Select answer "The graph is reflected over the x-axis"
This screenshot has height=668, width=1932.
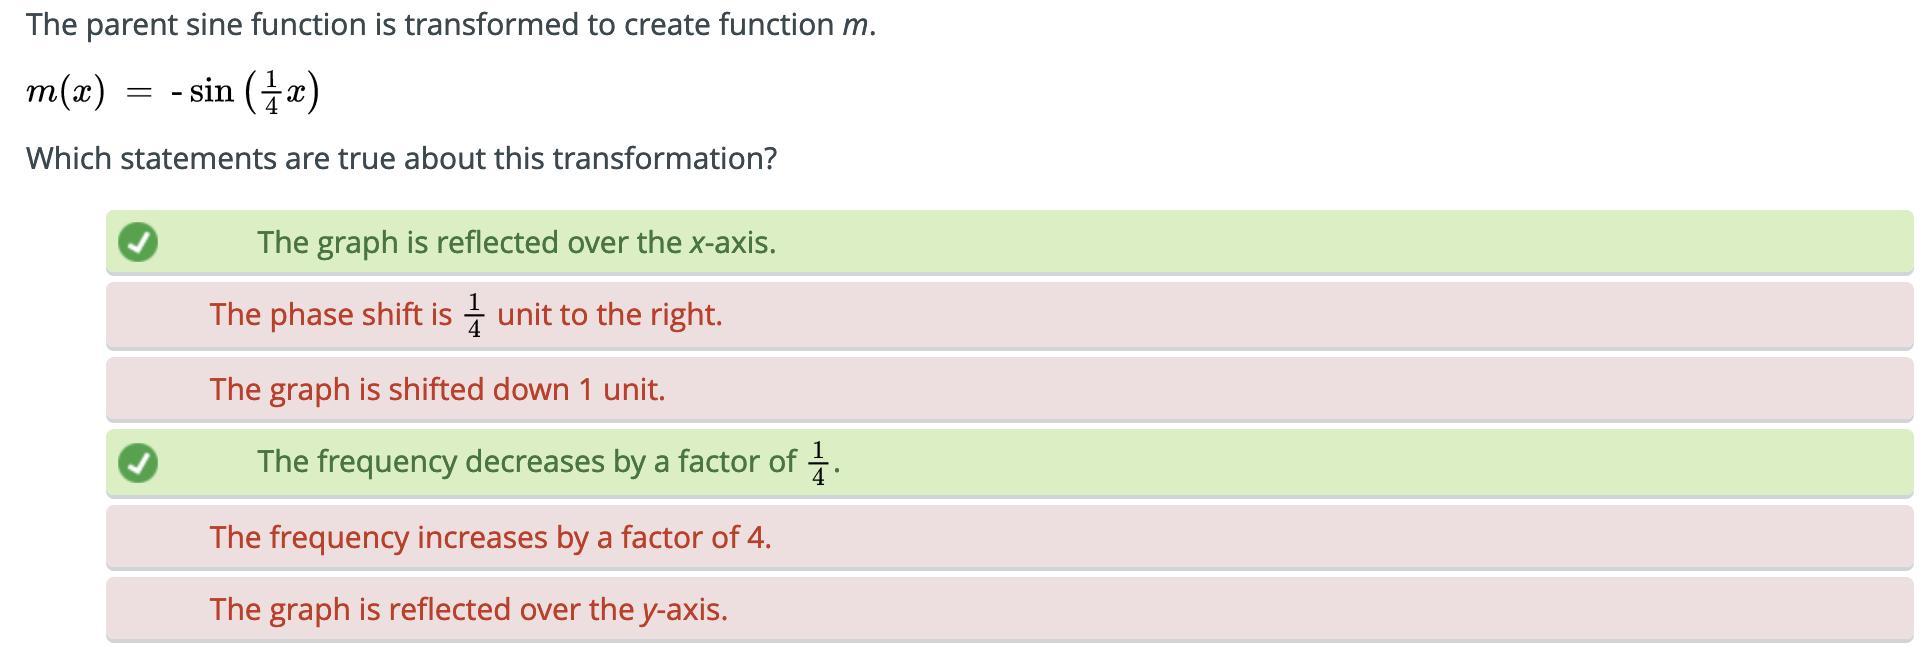point(516,243)
